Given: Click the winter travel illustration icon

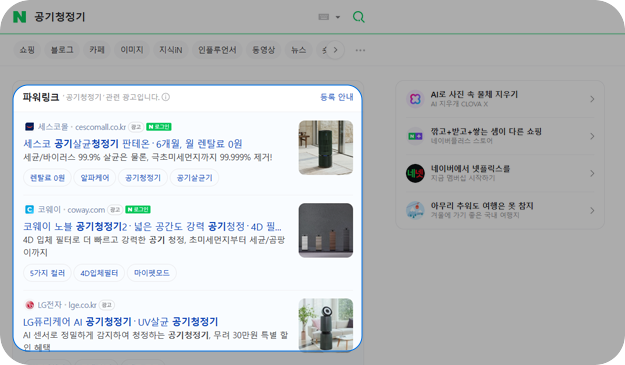Looking at the screenshot, I should (415, 210).
